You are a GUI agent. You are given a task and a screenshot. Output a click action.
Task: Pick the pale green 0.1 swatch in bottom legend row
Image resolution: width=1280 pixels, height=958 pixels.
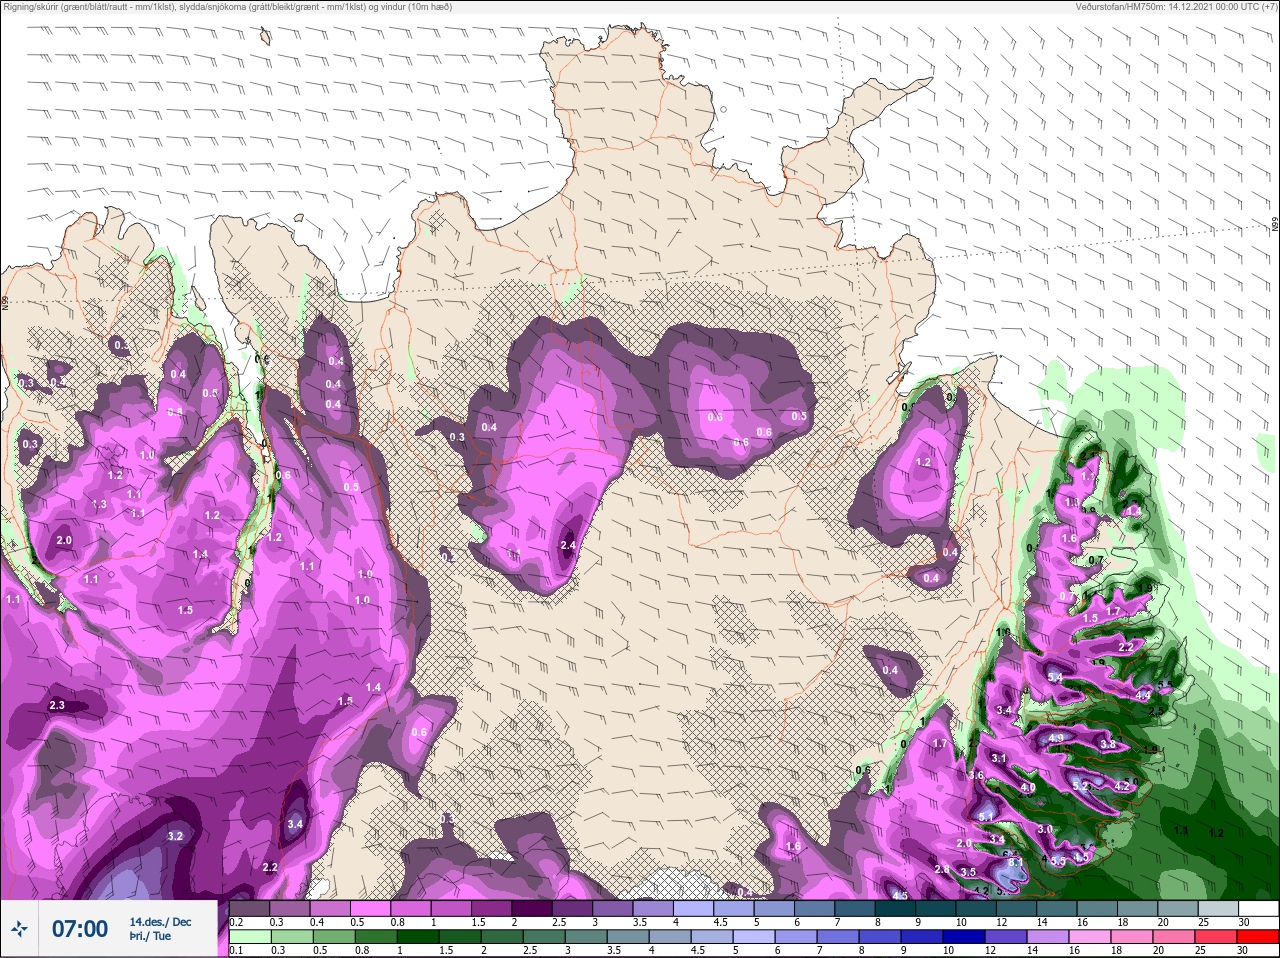click(x=249, y=939)
